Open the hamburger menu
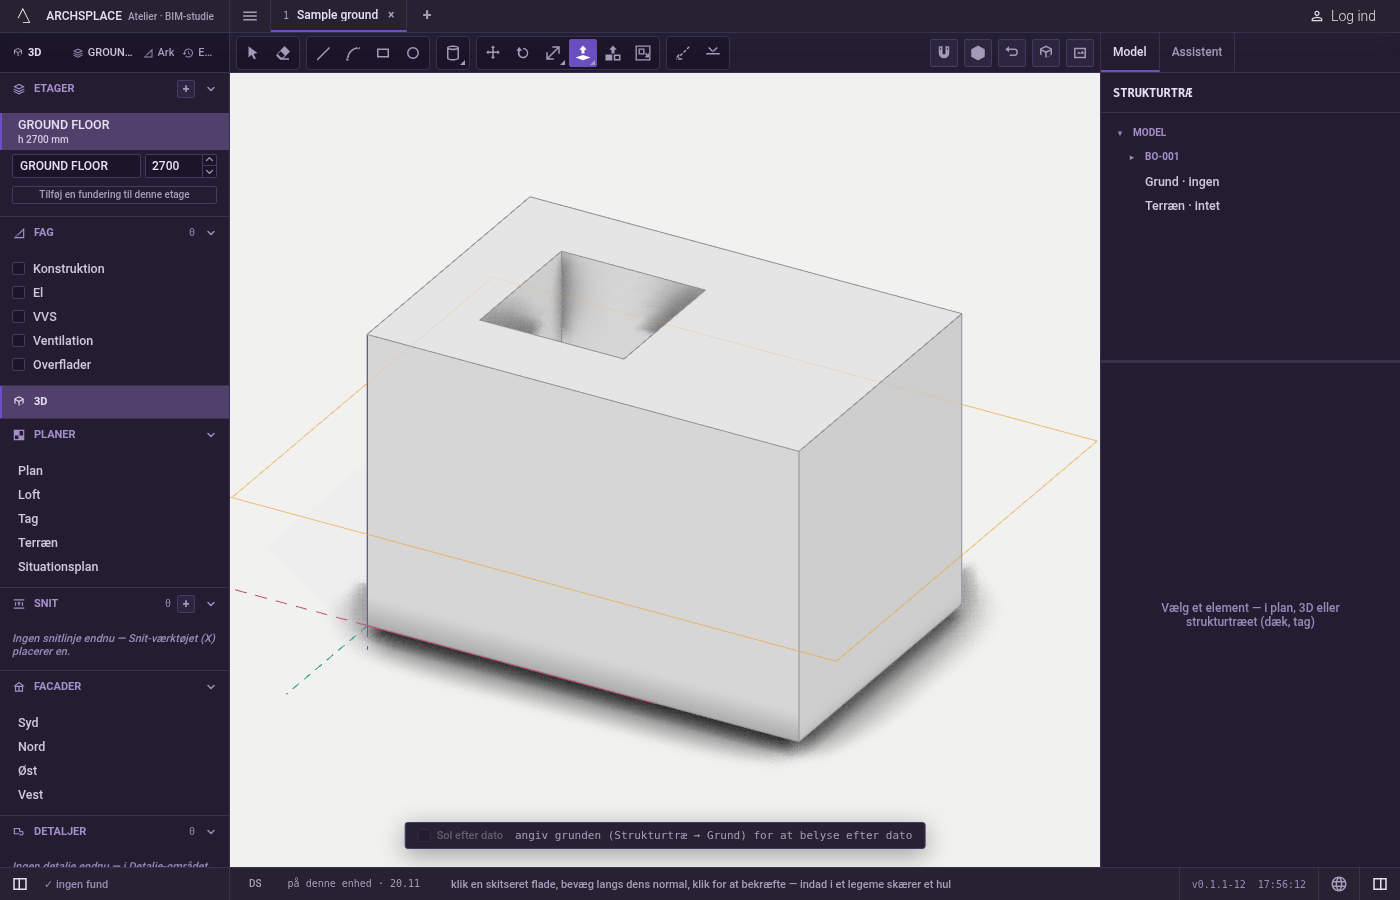The width and height of the screenshot is (1400, 900). 250,16
